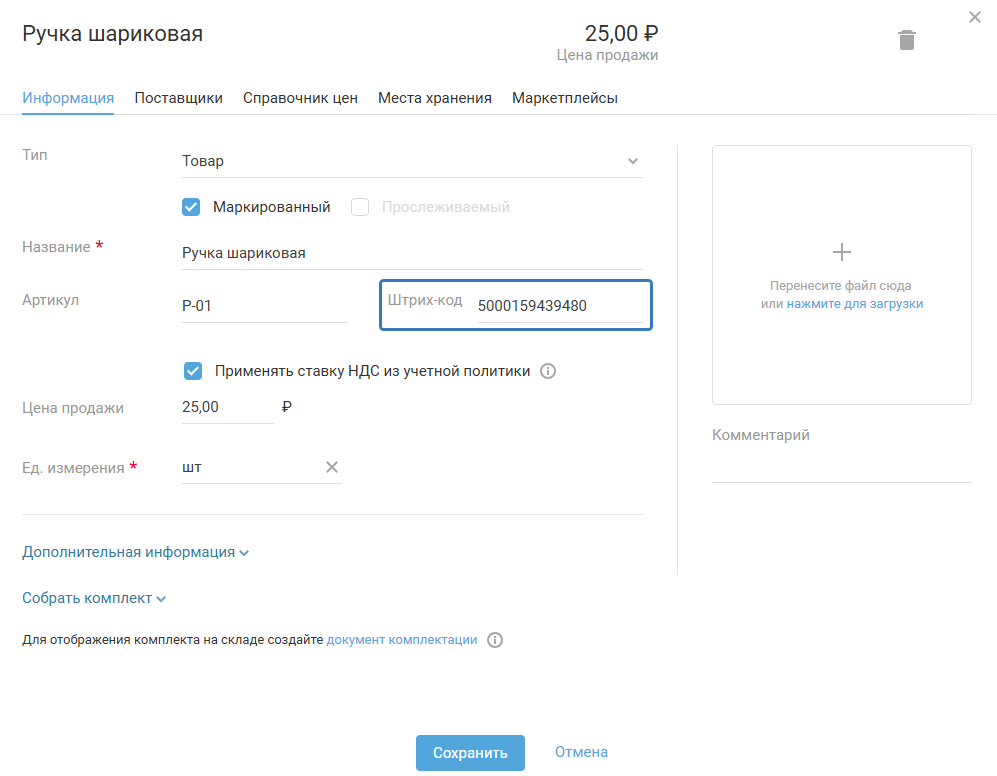Click the info icon after документ комплектации
This screenshot has height=776, width=997.
pyautogui.click(x=495, y=640)
